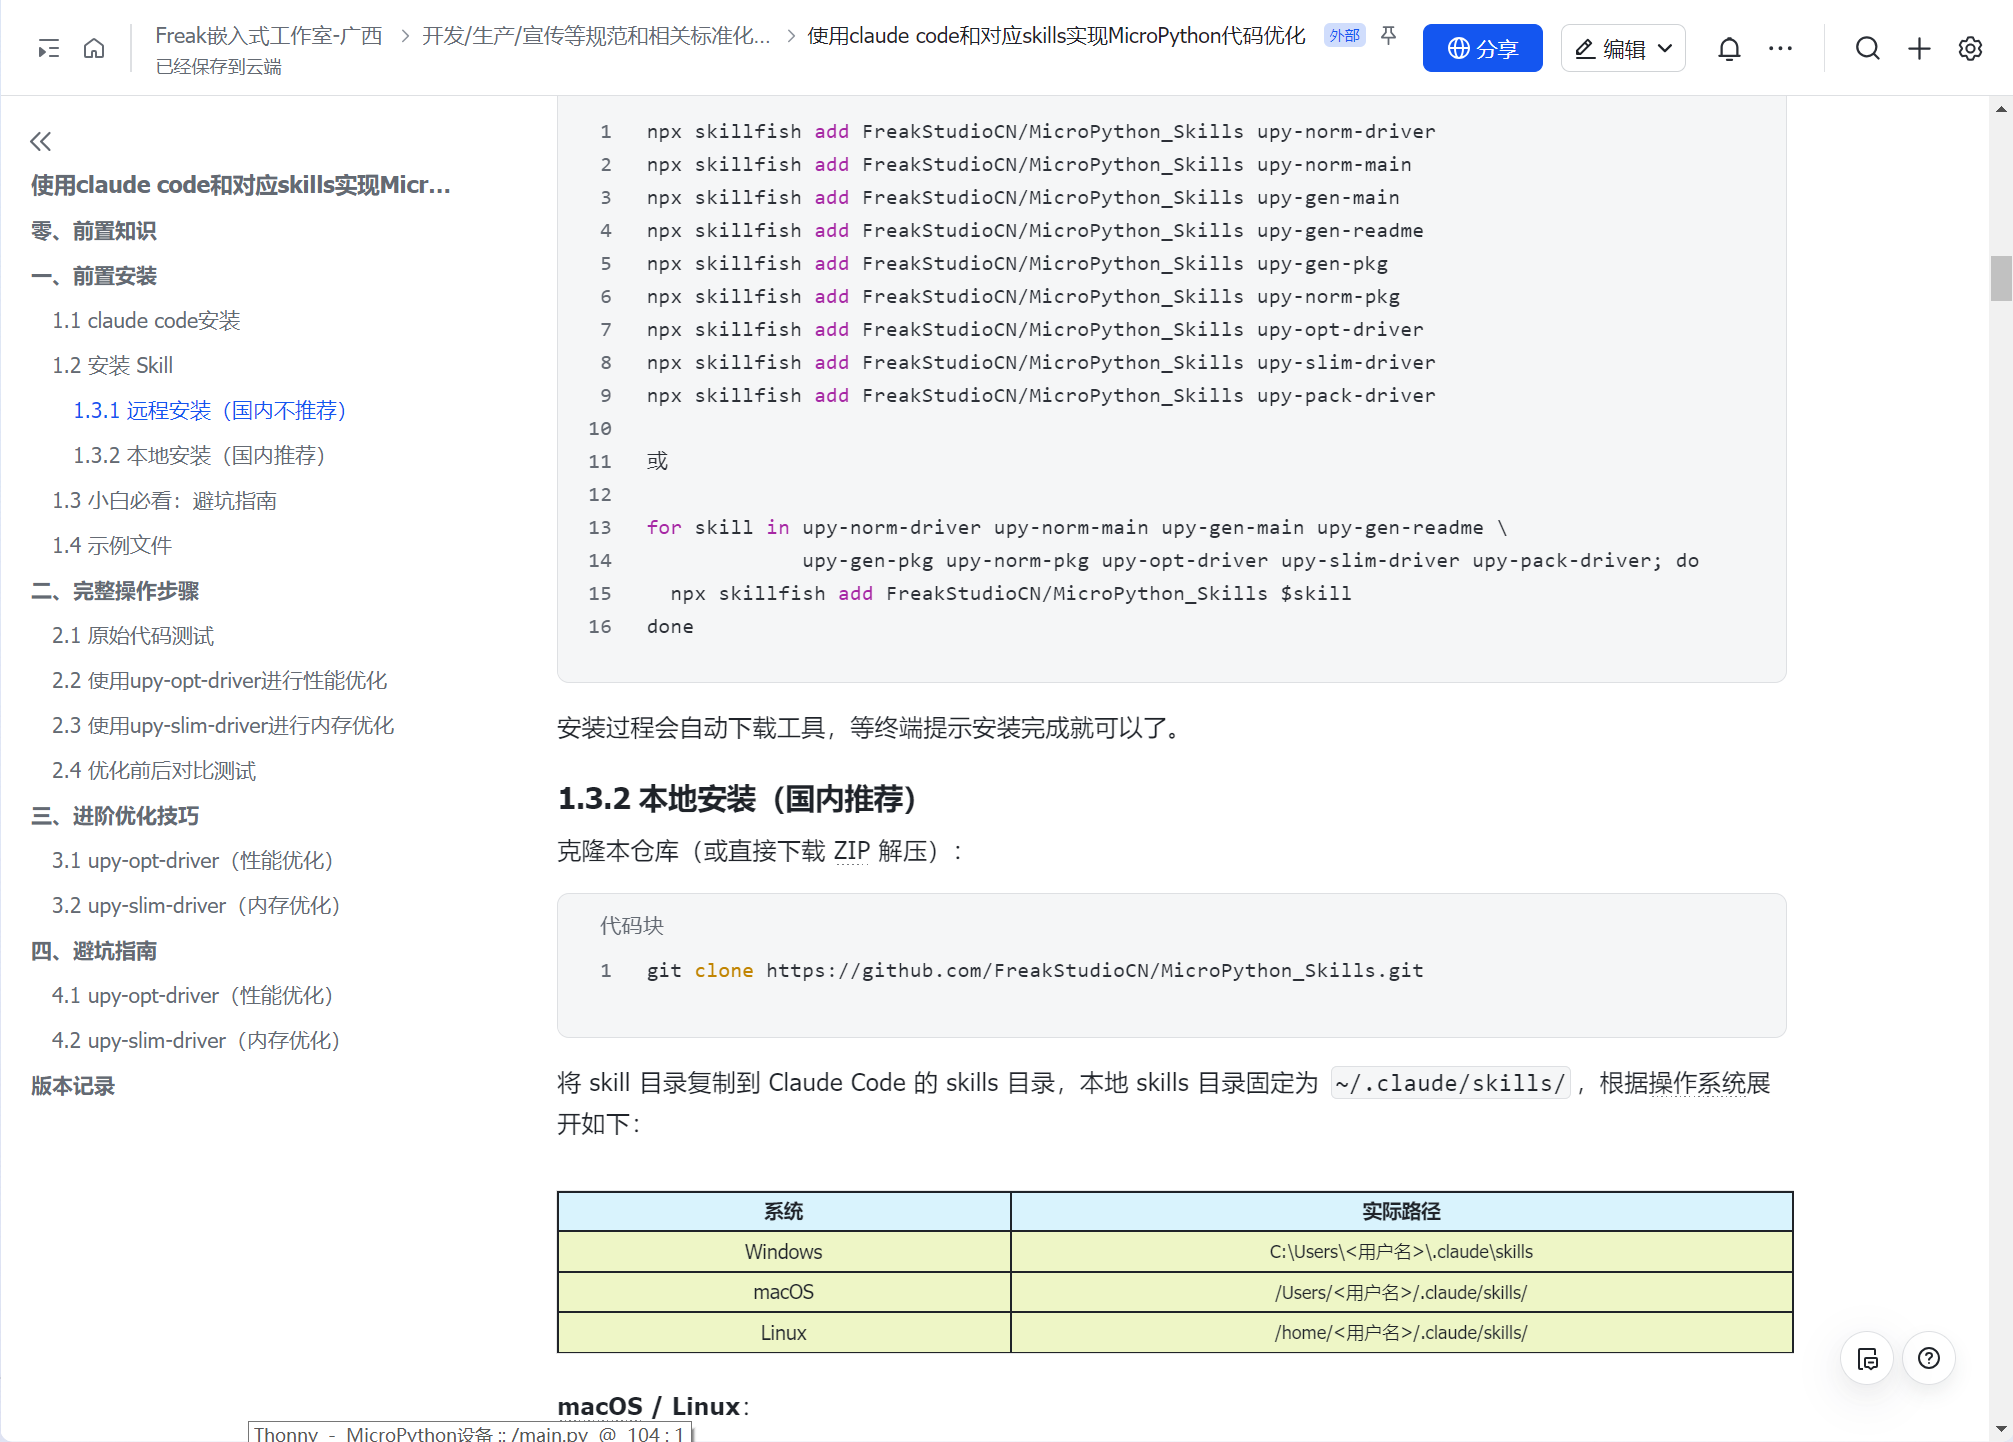Screen dimensions: 2013x1442
Task: Open the 编辑 edit mode dropdown
Action: point(1623,48)
